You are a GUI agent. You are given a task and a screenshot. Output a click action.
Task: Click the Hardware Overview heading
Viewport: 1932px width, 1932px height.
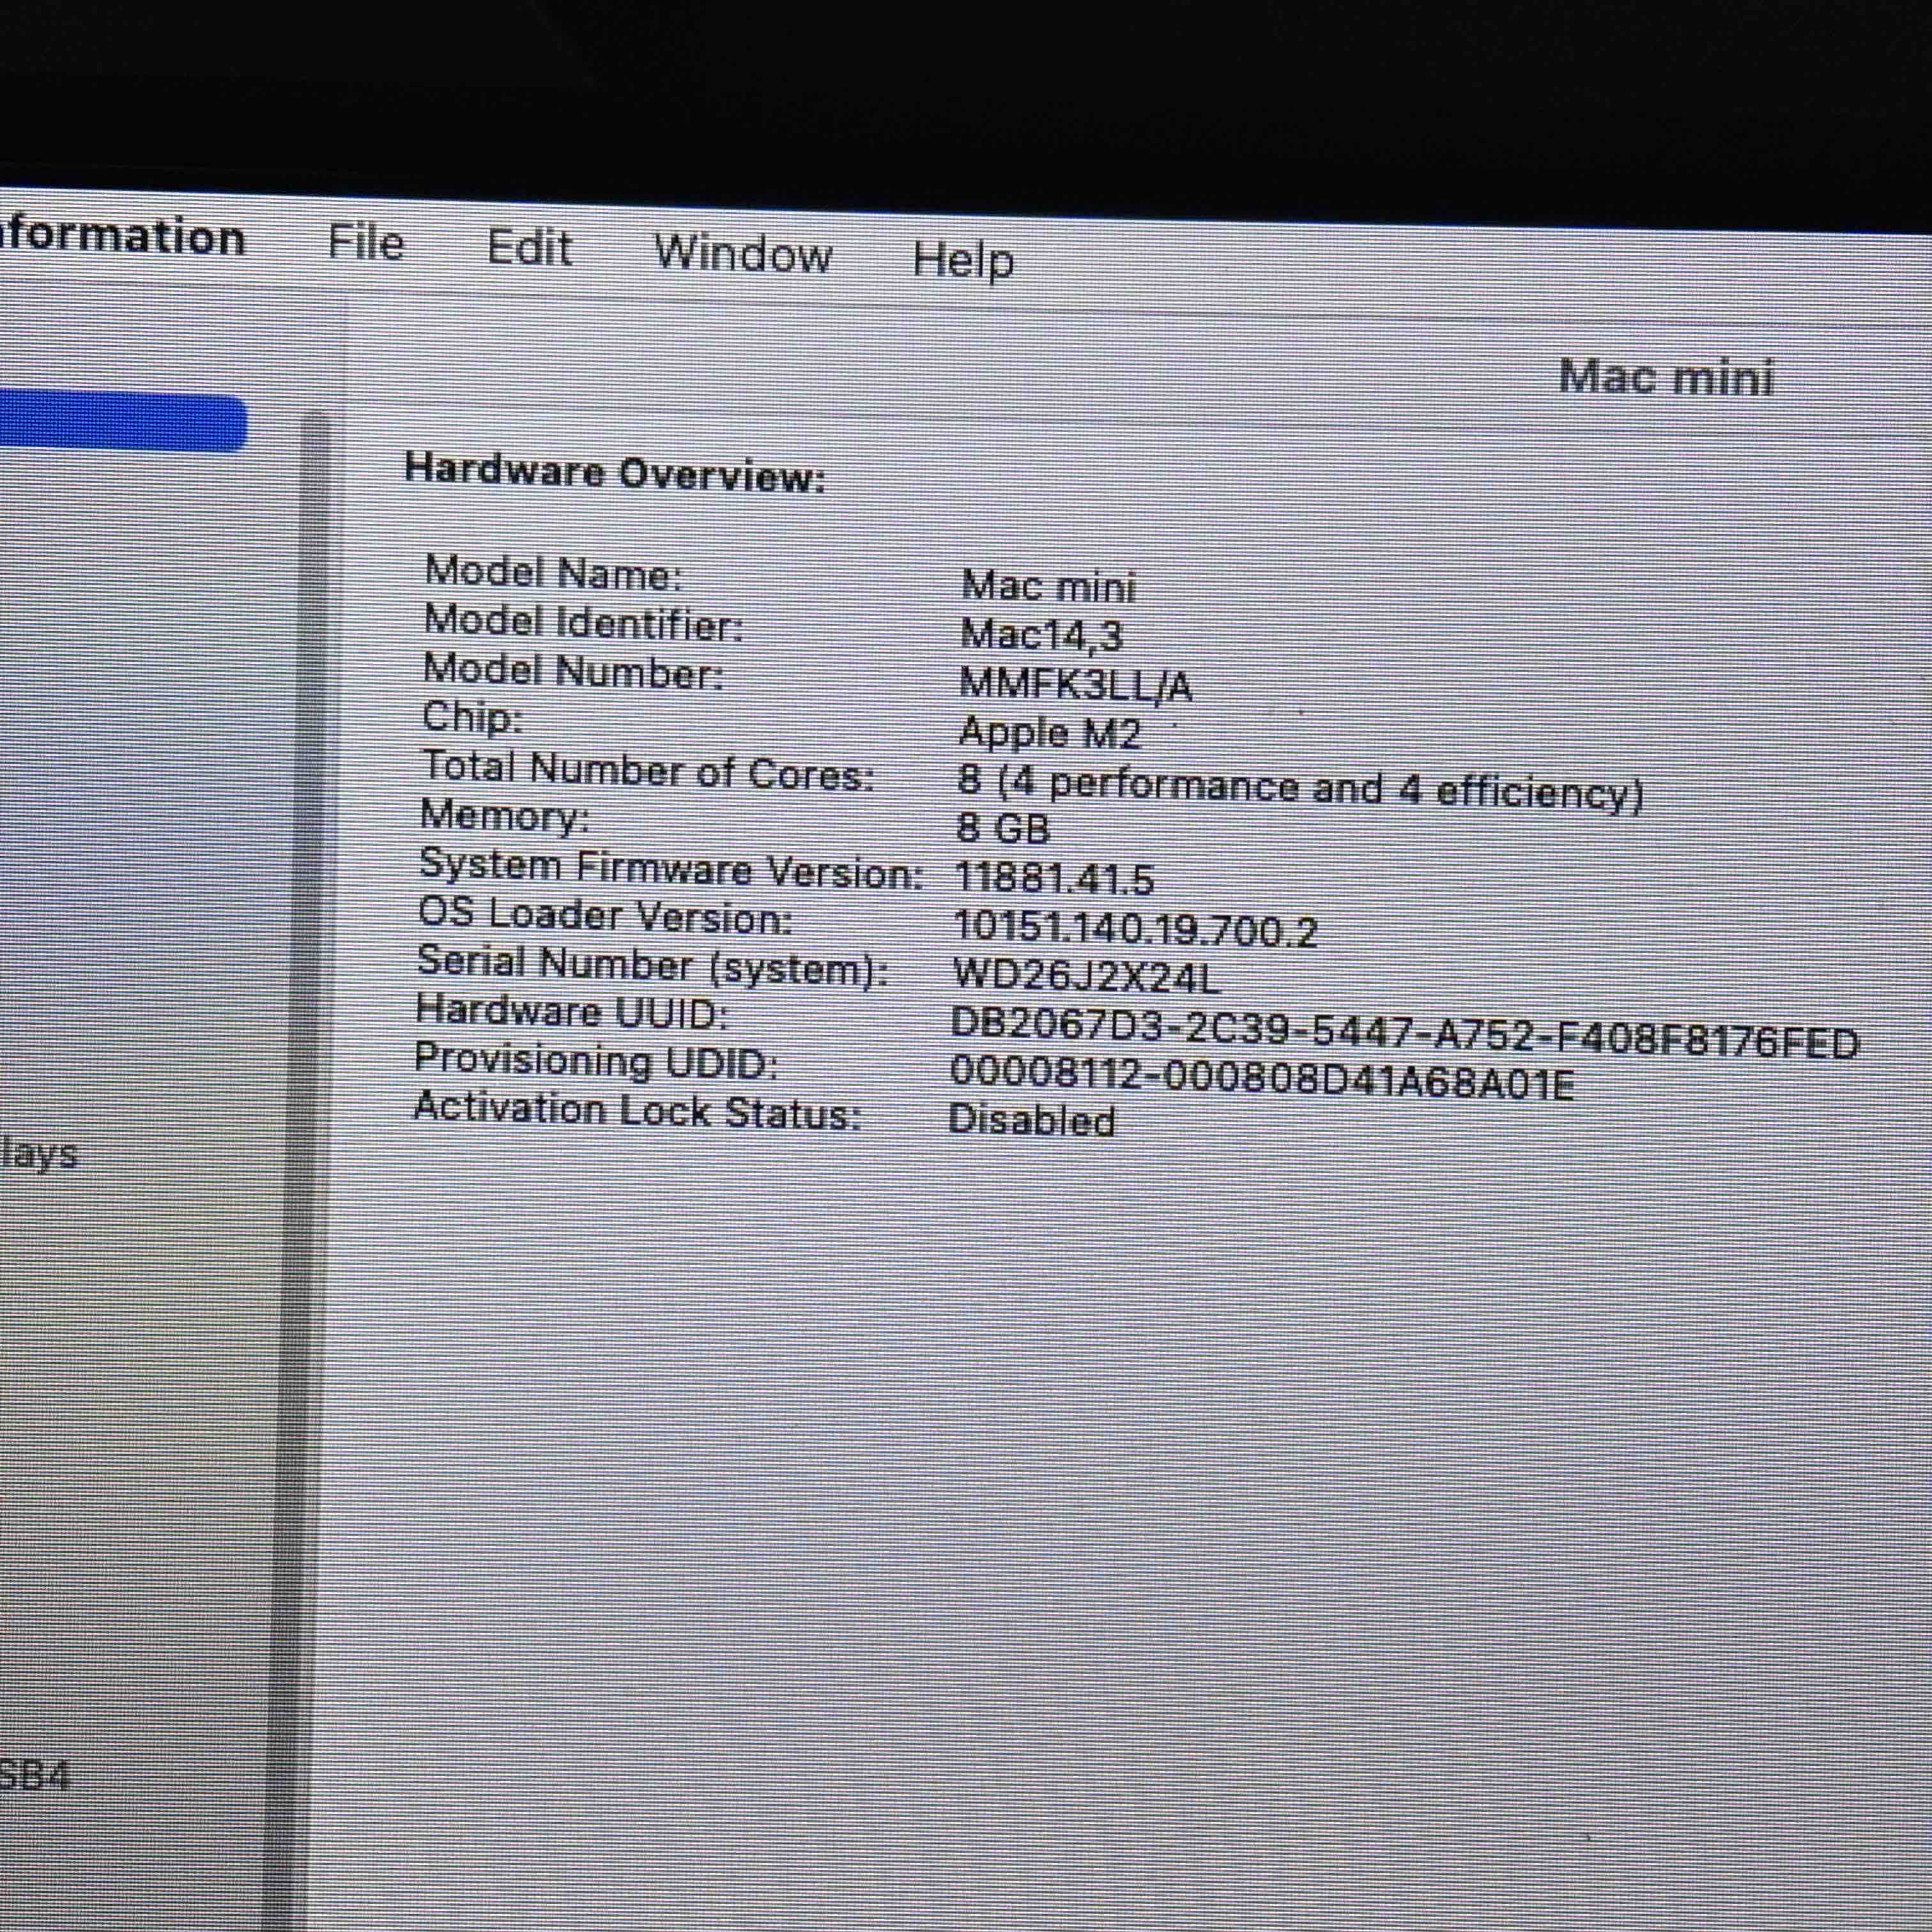coord(615,472)
